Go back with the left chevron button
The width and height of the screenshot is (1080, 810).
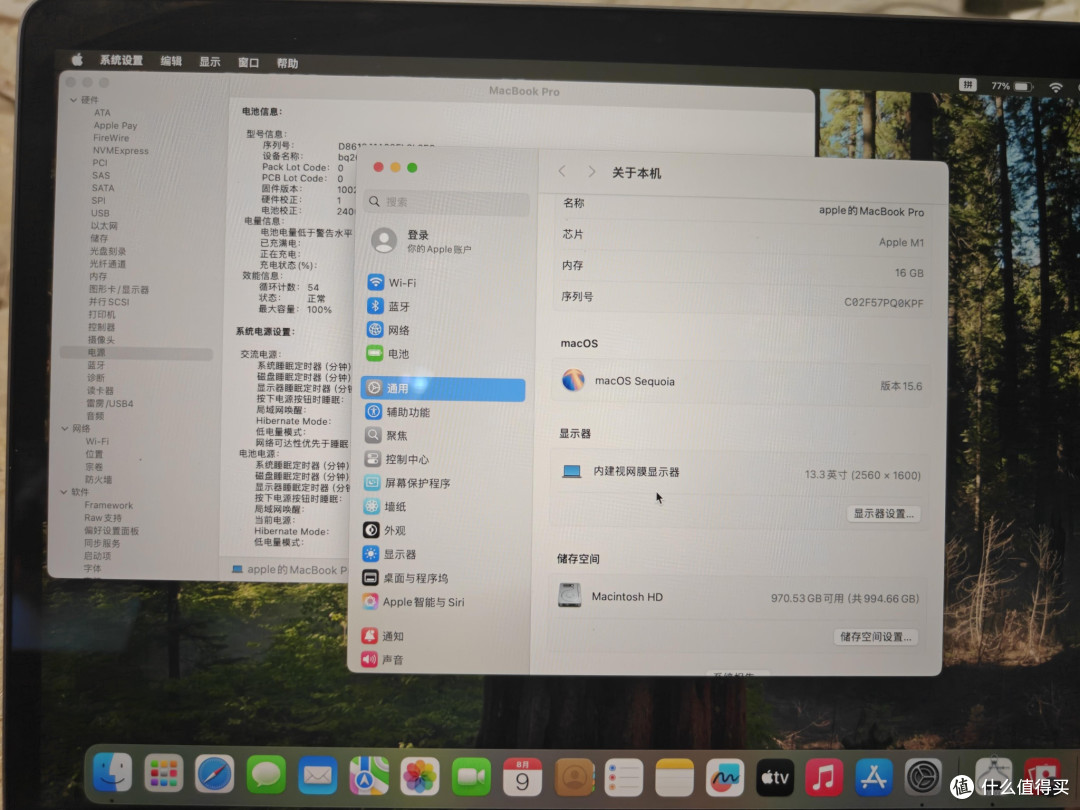tap(562, 172)
